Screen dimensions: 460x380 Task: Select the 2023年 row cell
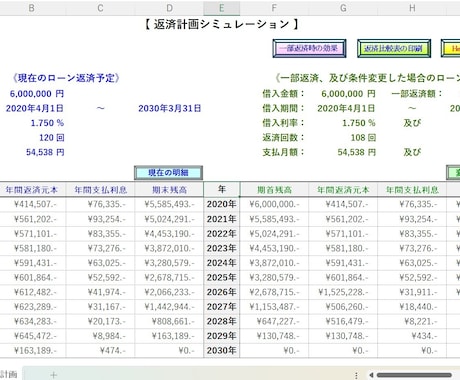click(x=222, y=248)
